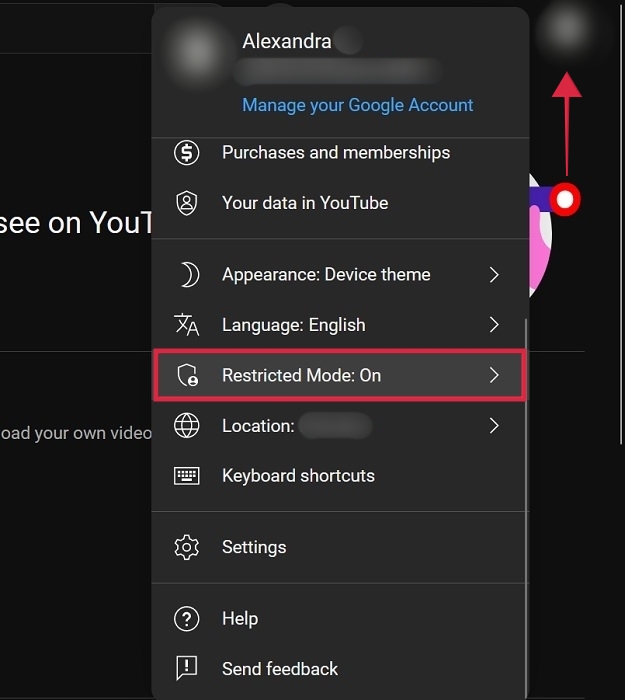Open Your data in YouTube
The width and height of the screenshot is (625, 700).
(340, 203)
